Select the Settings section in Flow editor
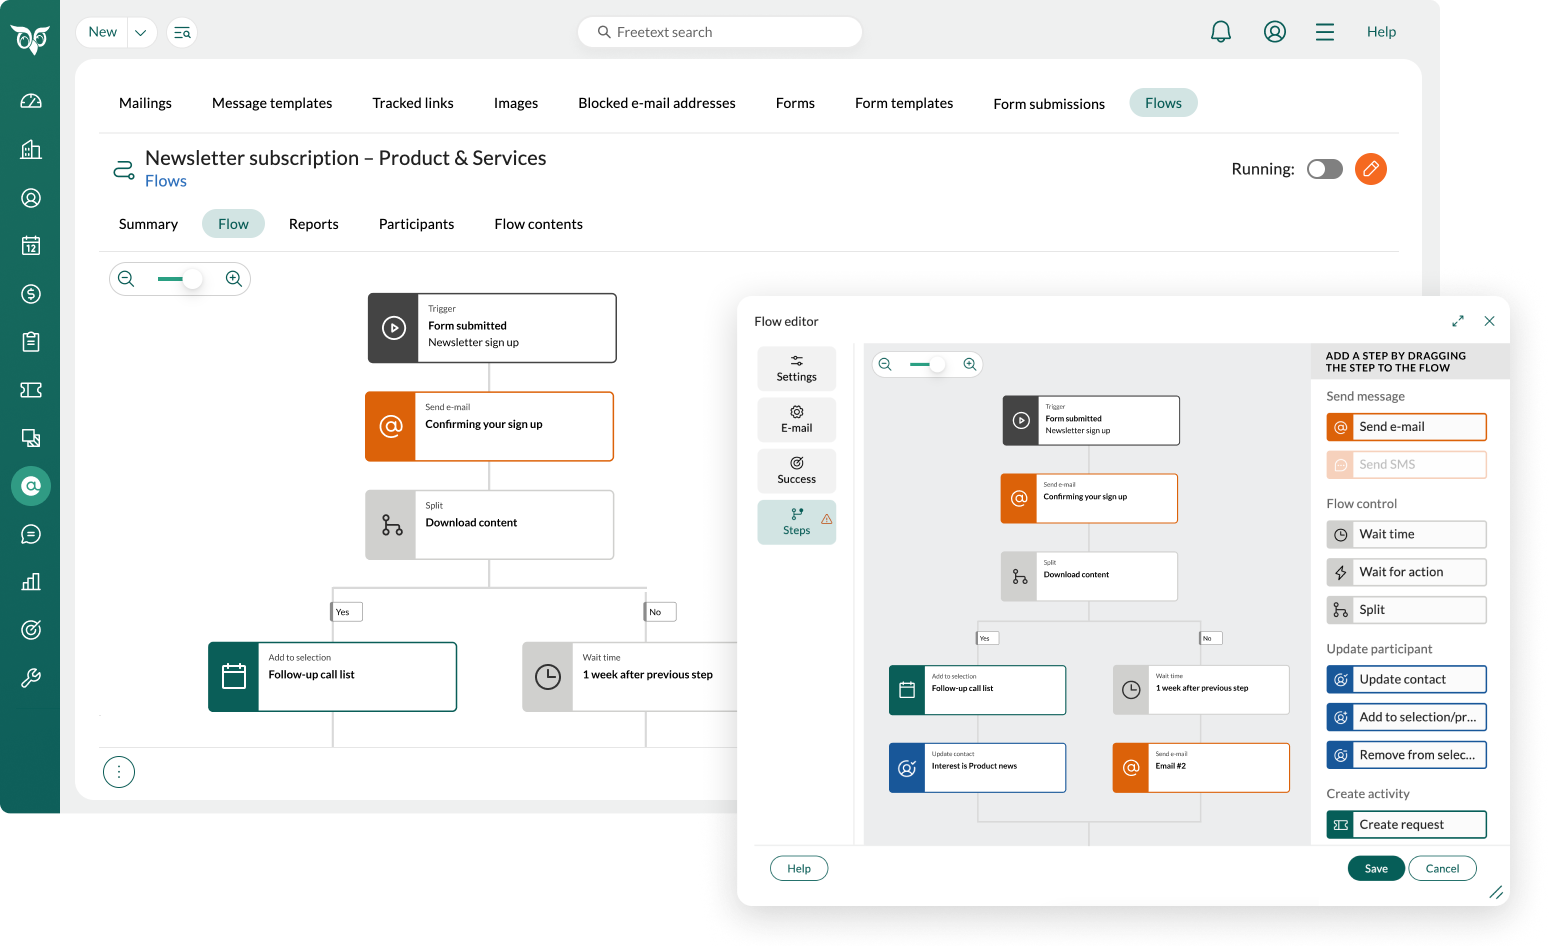This screenshot has width=1550, height=946. click(x=796, y=368)
